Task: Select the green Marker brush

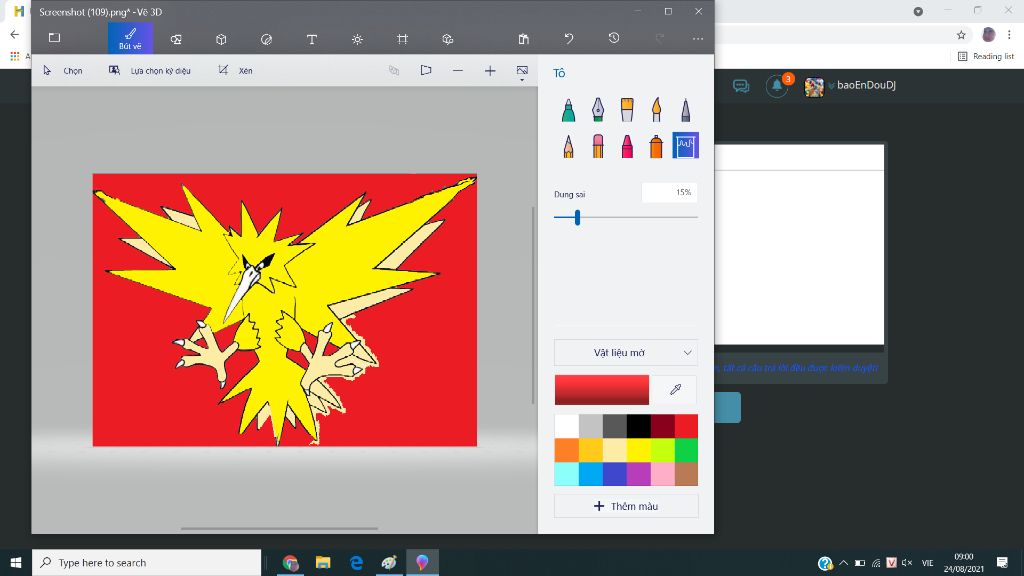Action: point(568,110)
